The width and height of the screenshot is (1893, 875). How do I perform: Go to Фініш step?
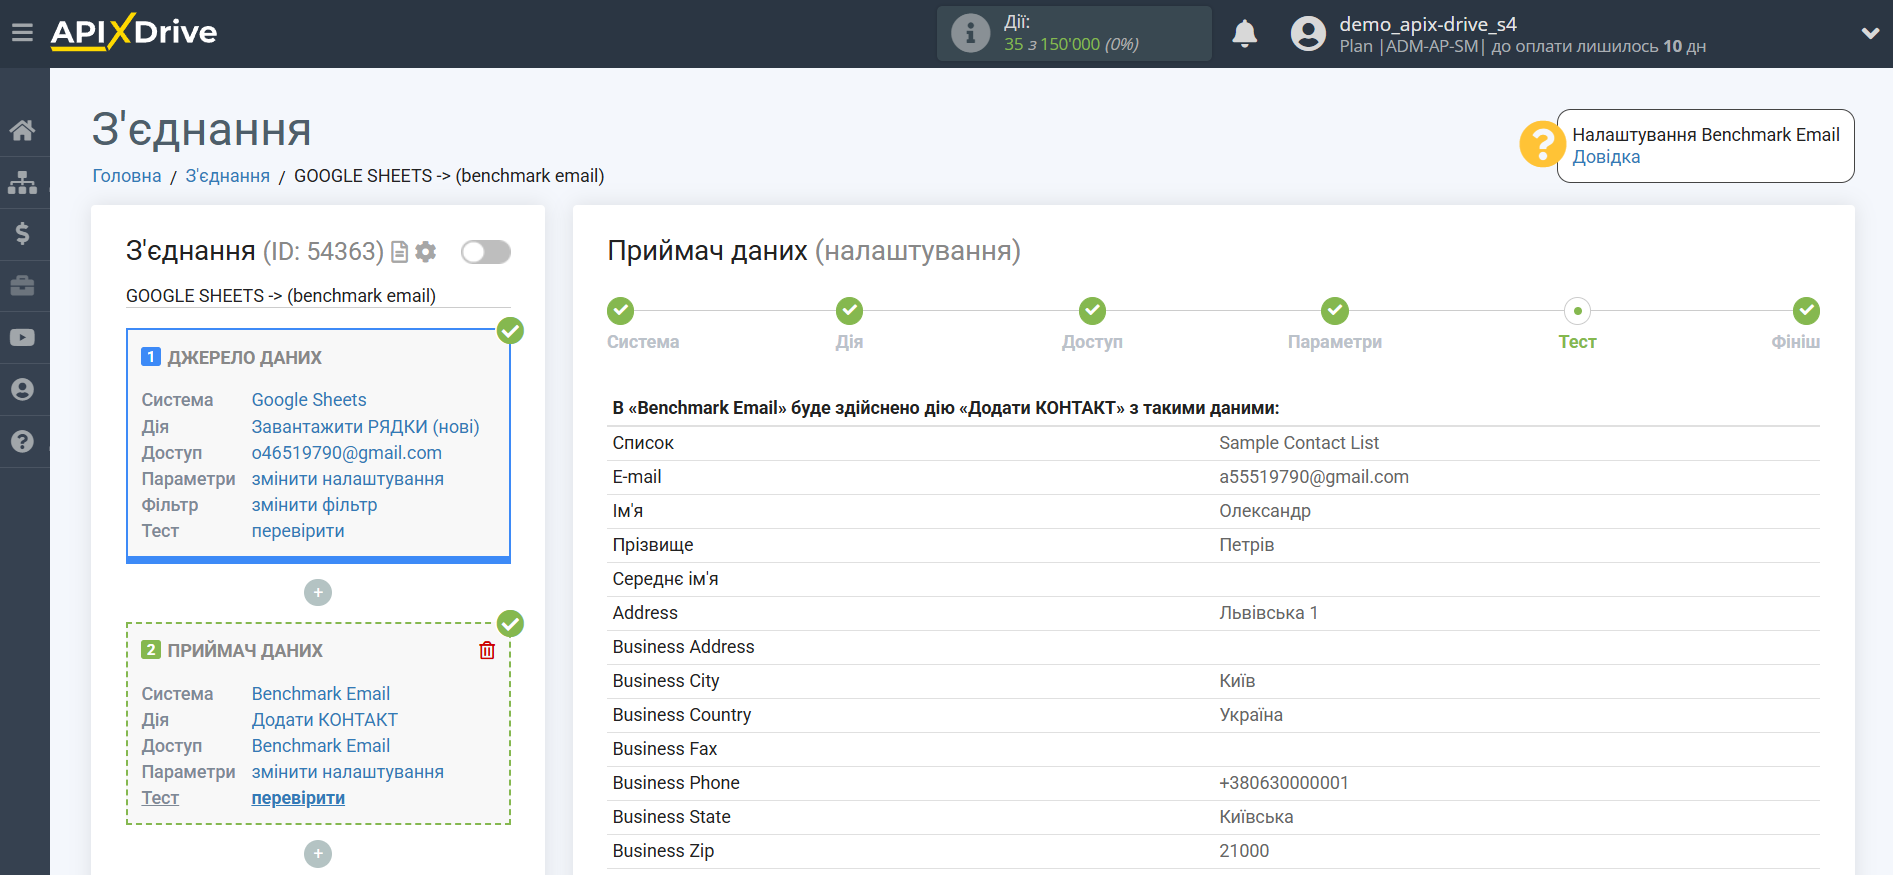coord(1806,311)
